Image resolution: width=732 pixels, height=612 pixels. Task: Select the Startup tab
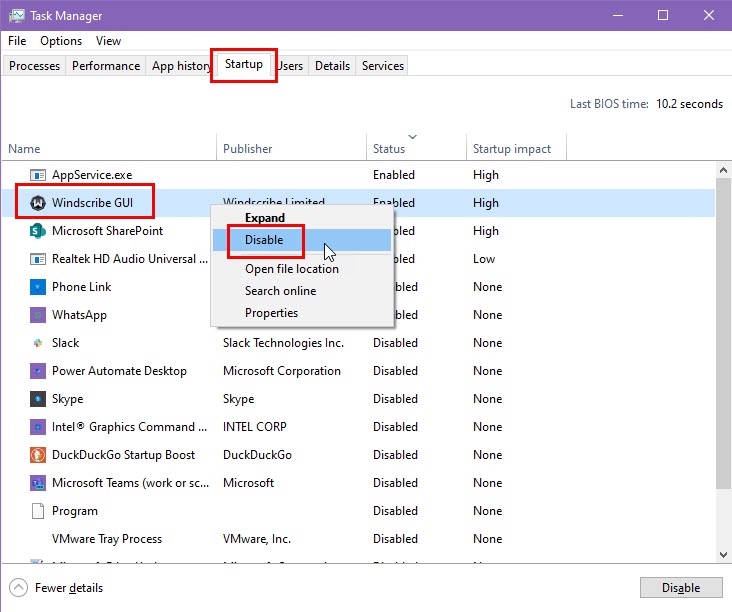pyautogui.click(x=244, y=64)
